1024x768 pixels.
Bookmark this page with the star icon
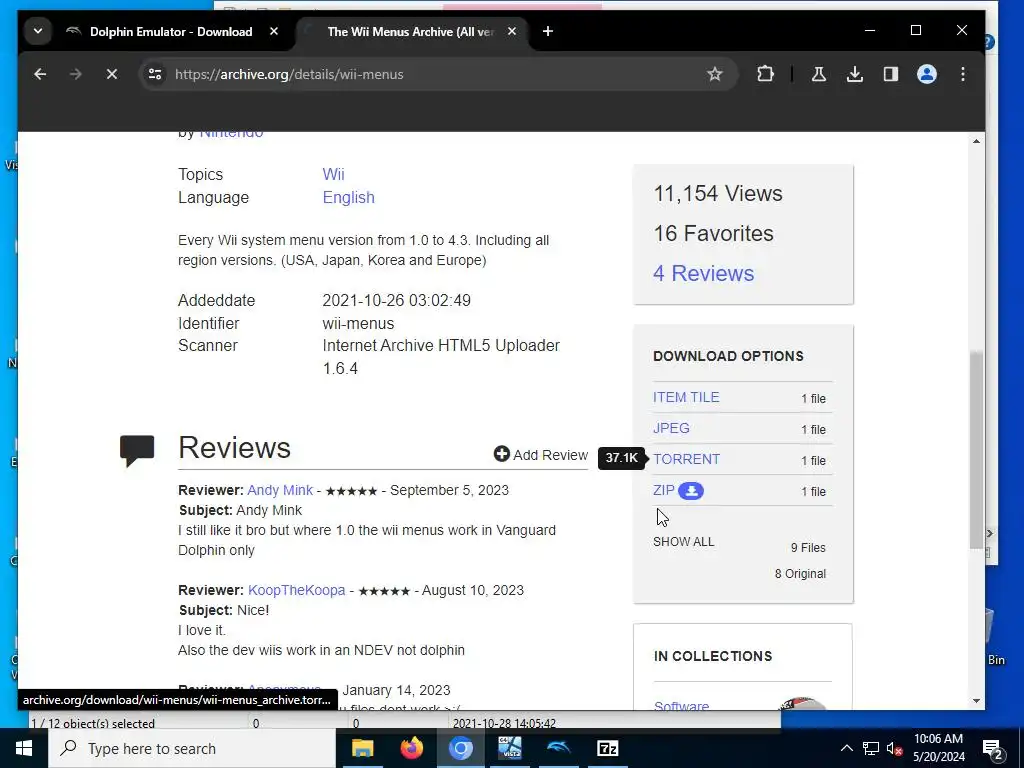714,74
